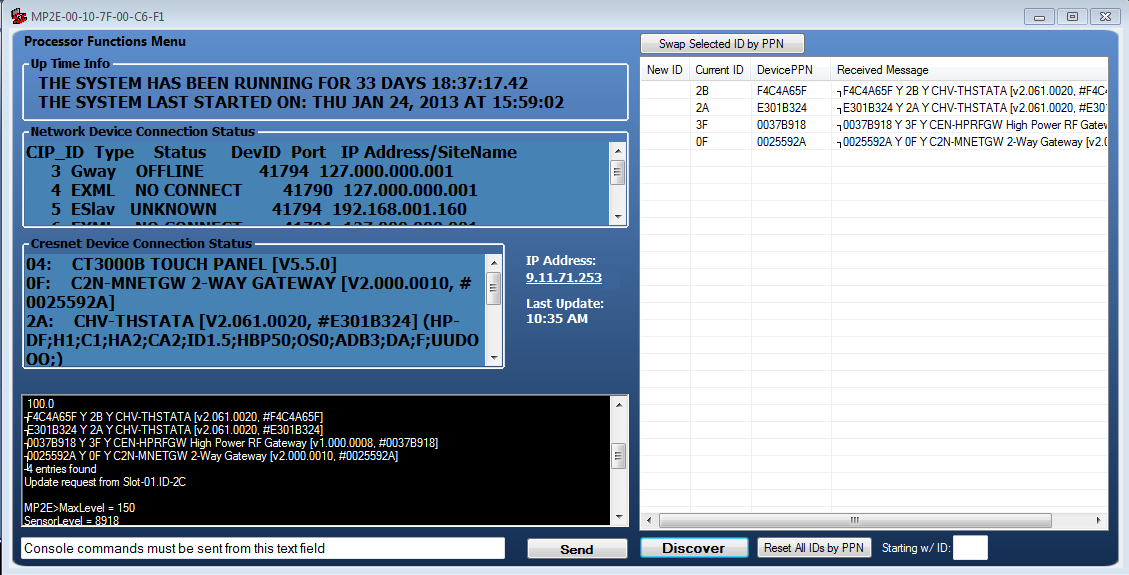Screen dimensions: 1129x575
Task: Click up arrow of Cresnet Device status scrollbar
Action: (x=494, y=263)
